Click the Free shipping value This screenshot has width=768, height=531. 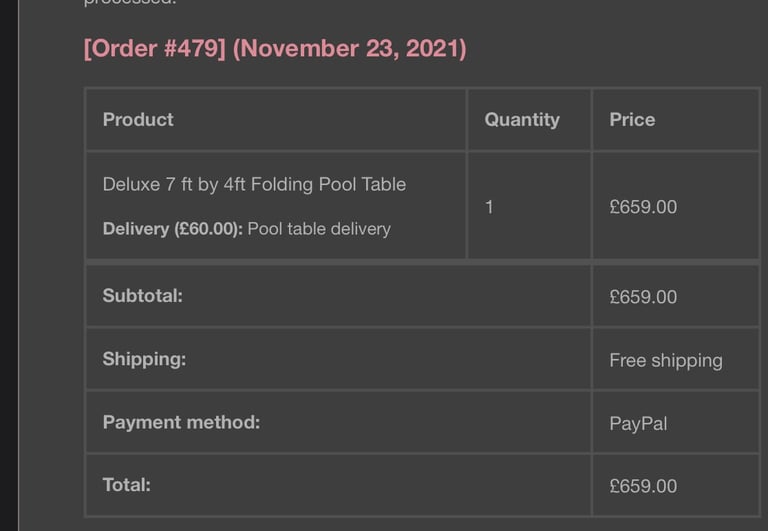tap(666, 361)
